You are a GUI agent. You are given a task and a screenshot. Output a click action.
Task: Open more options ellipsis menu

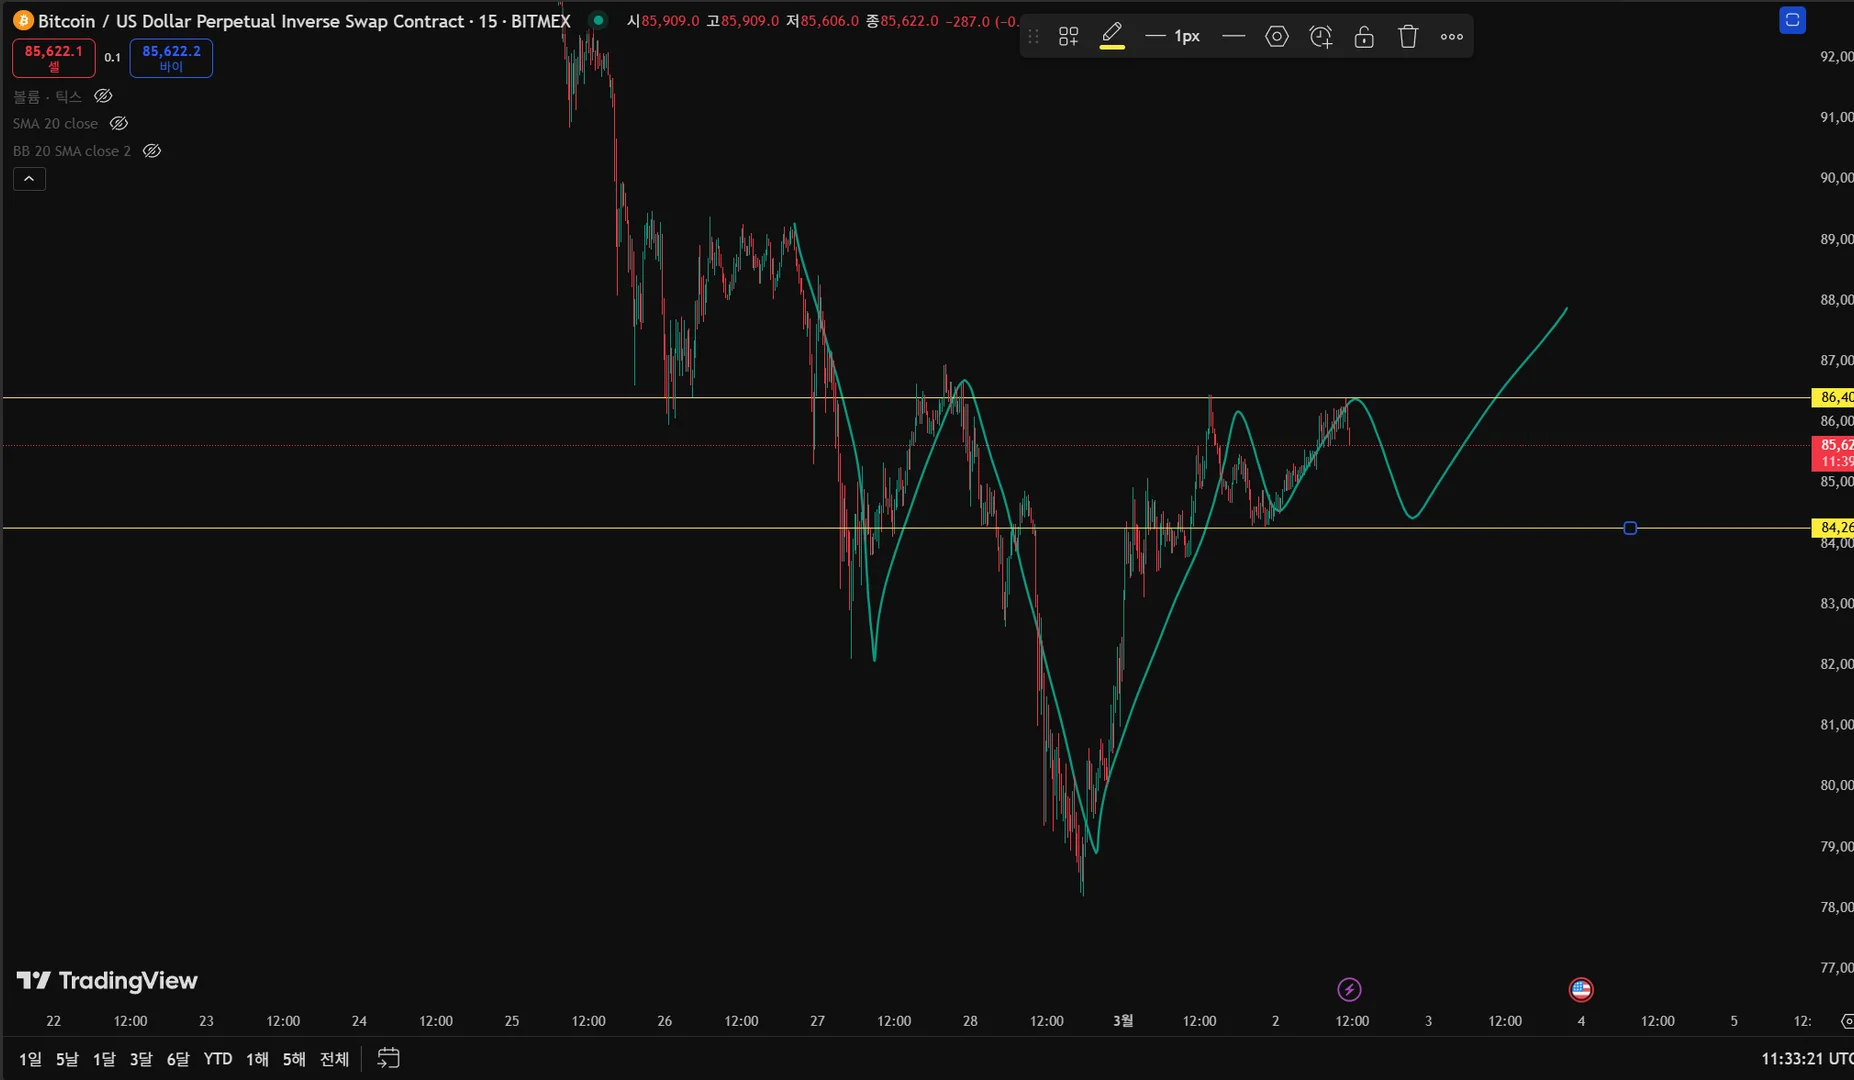click(x=1452, y=37)
